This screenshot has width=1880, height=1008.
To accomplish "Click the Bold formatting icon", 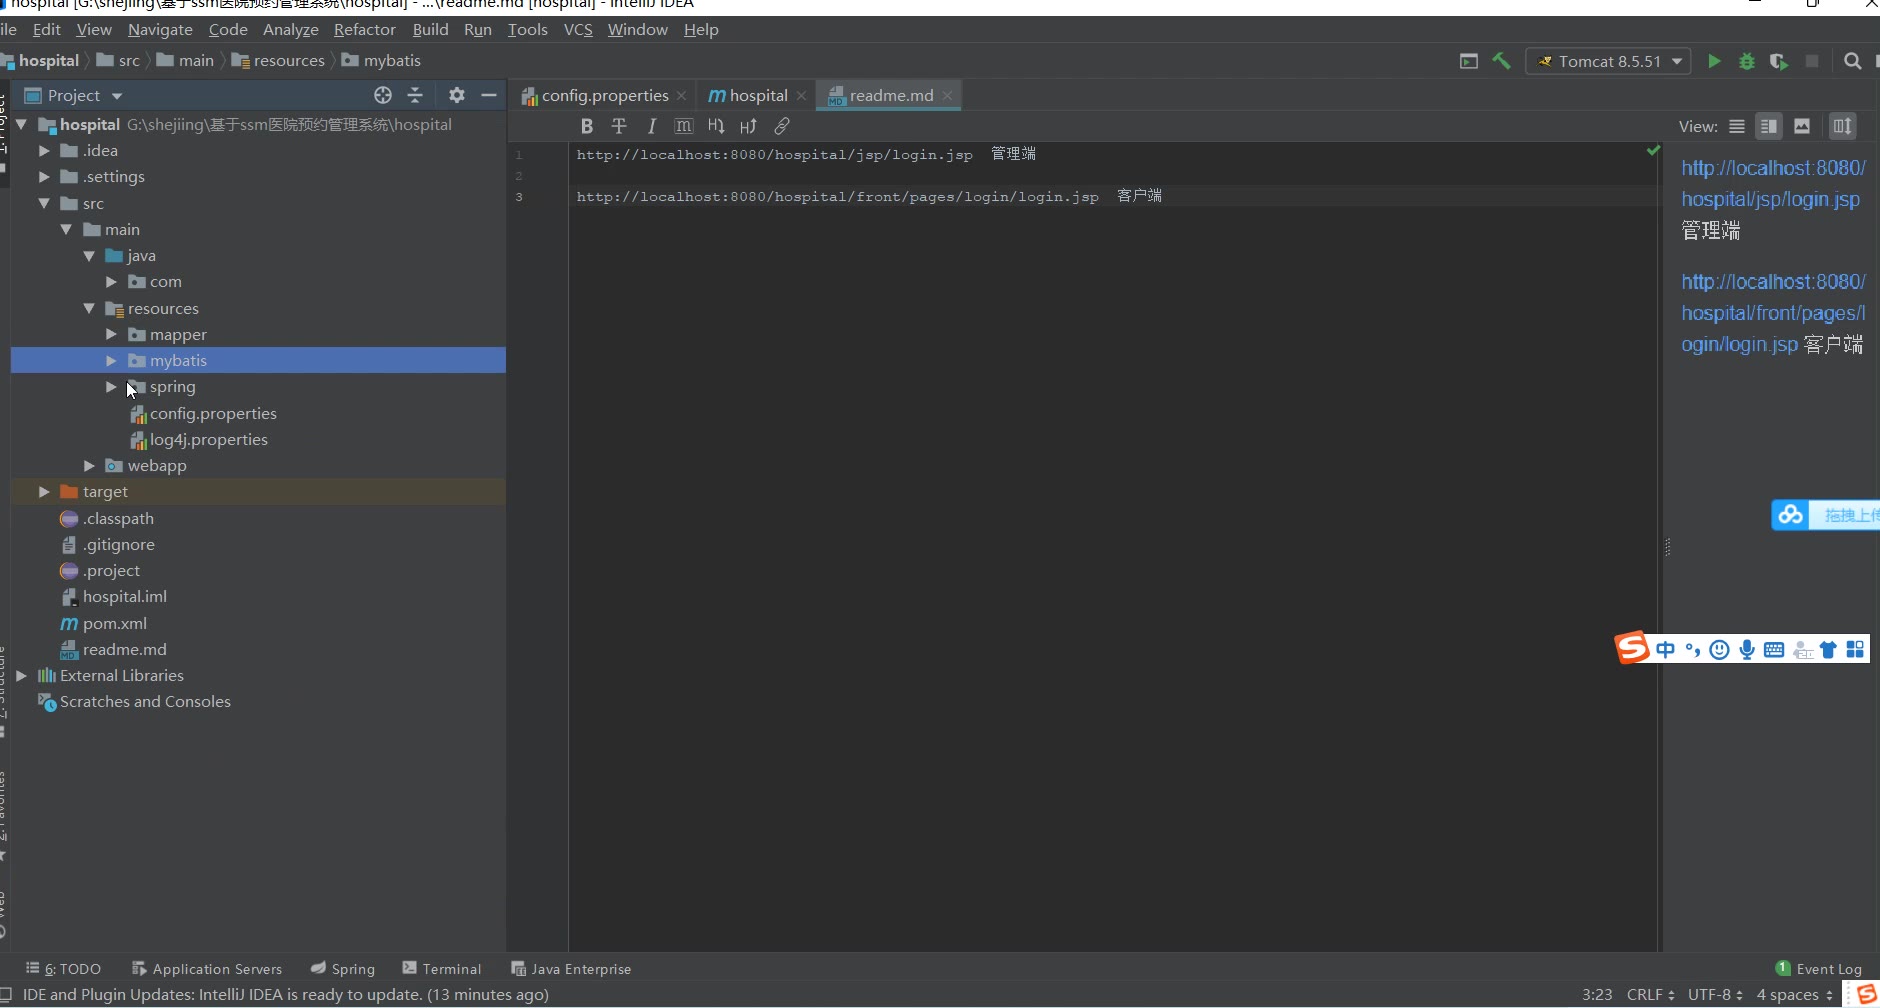I will click(x=587, y=126).
